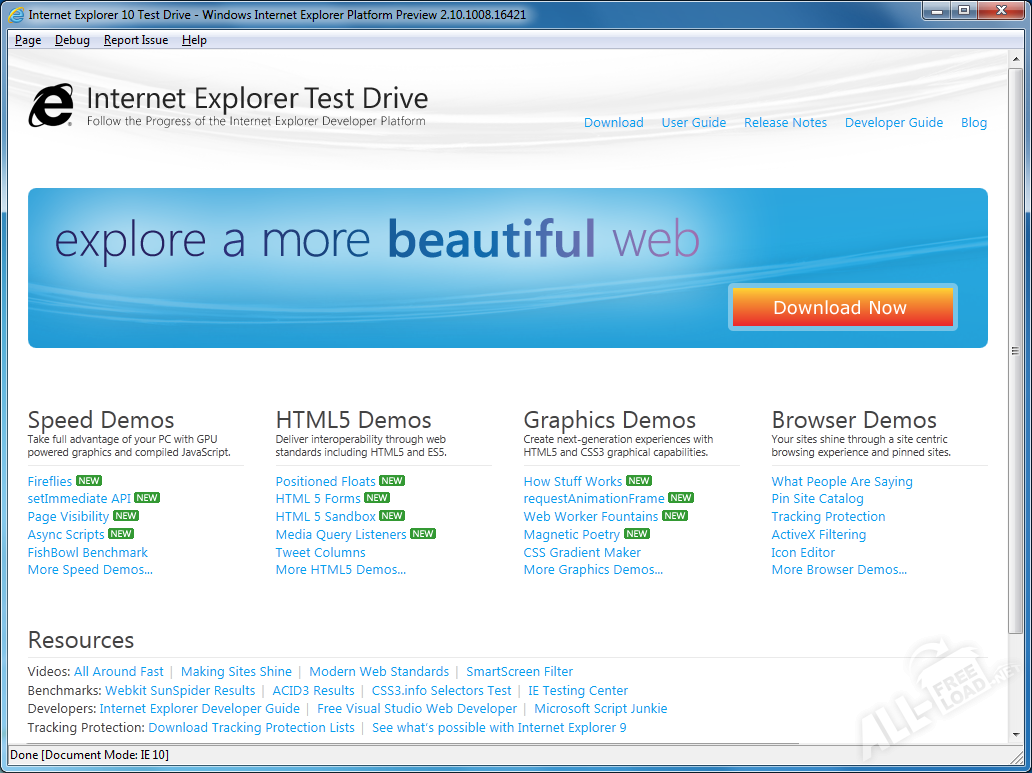The width and height of the screenshot is (1032, 773).
Task: Click the scrollbar down arrow
Action: tap(1015, 735)
